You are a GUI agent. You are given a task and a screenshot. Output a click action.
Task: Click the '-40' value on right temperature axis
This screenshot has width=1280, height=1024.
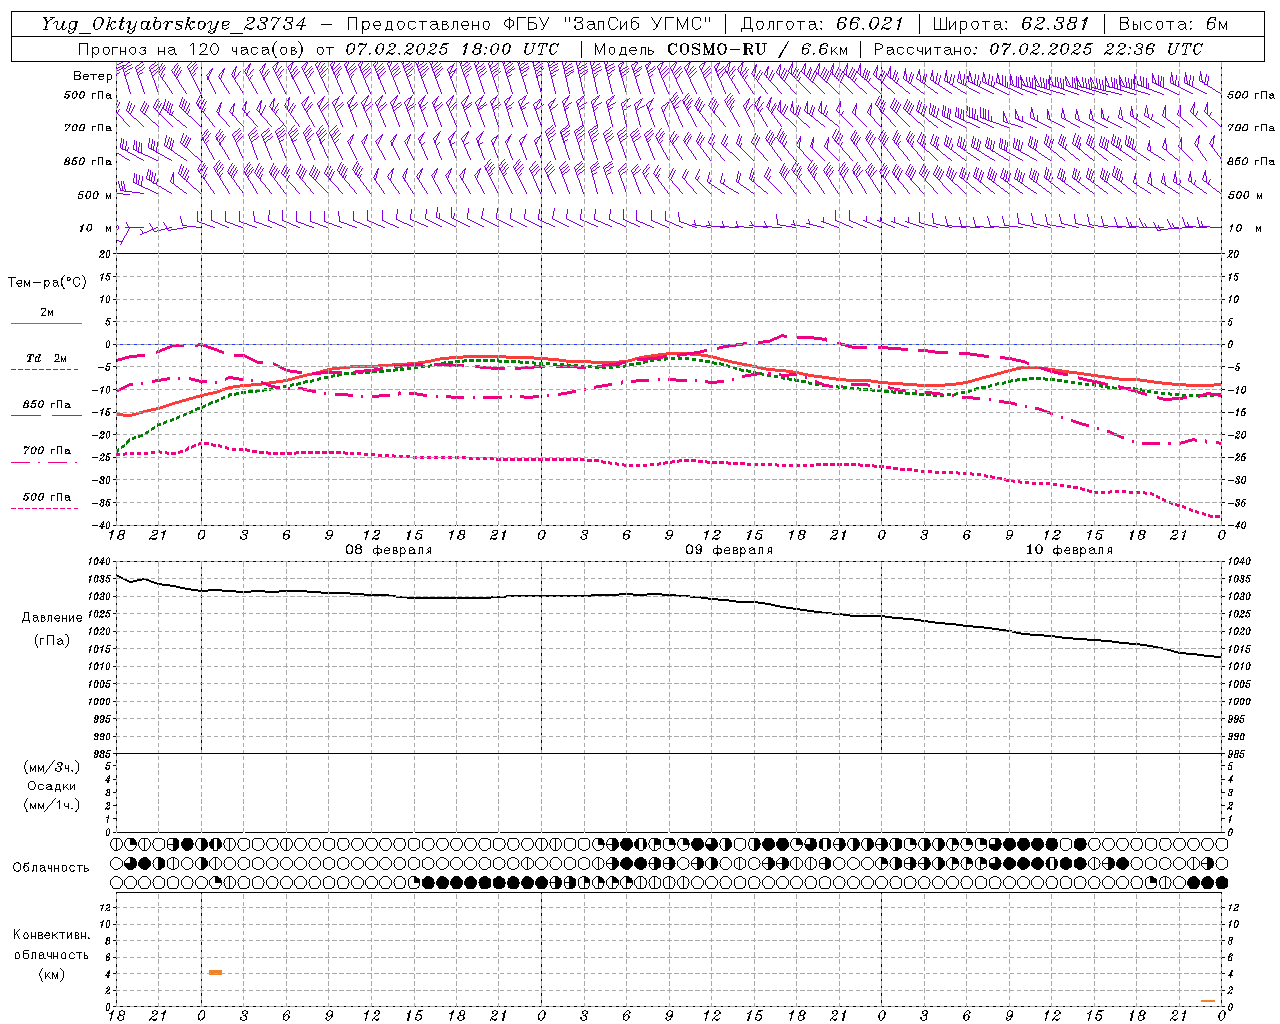coord(1237,526)
